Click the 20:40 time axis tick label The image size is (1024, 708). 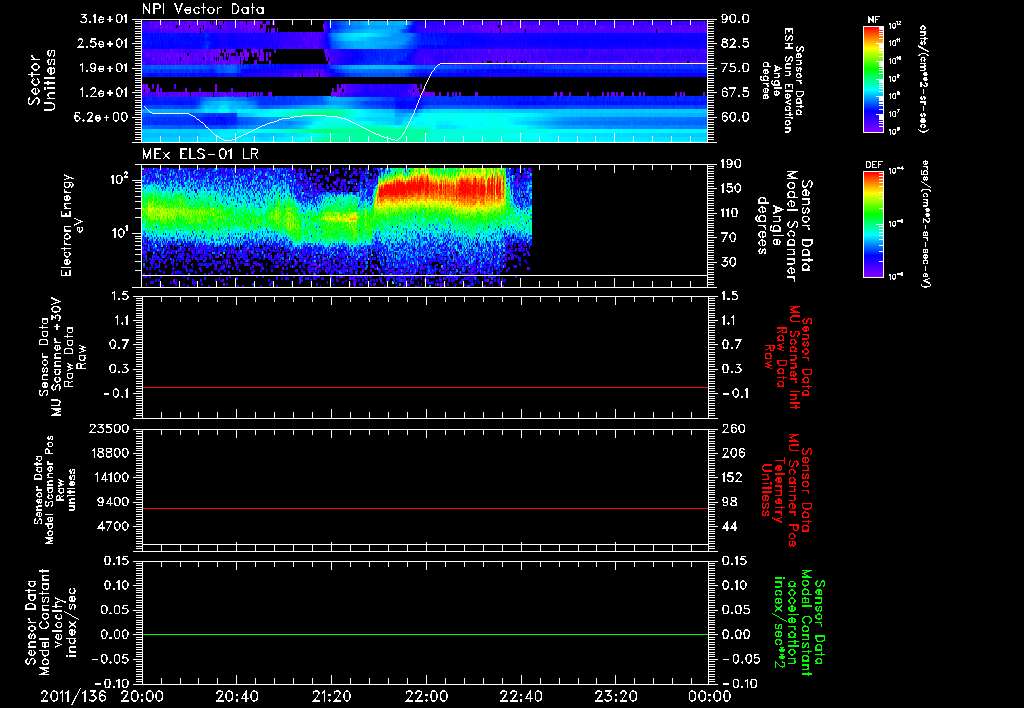pos(236,695)
